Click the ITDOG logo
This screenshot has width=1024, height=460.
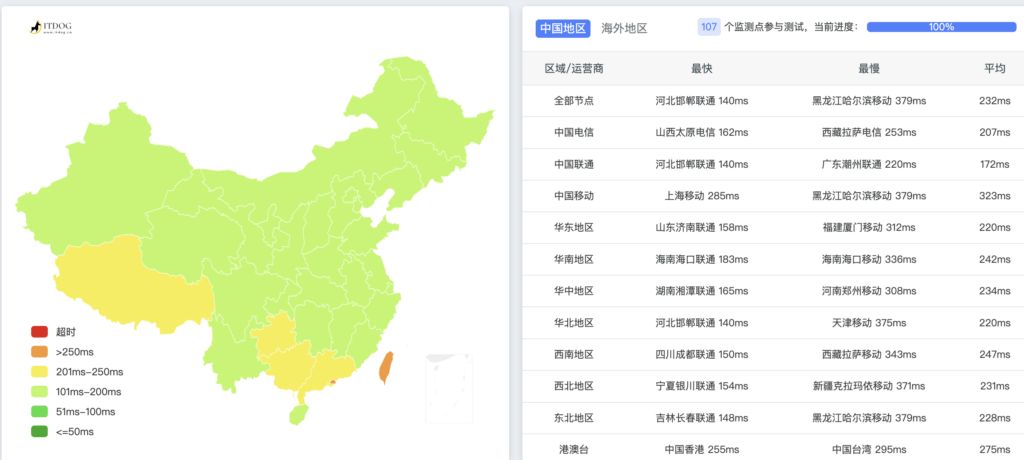point(51,27)
